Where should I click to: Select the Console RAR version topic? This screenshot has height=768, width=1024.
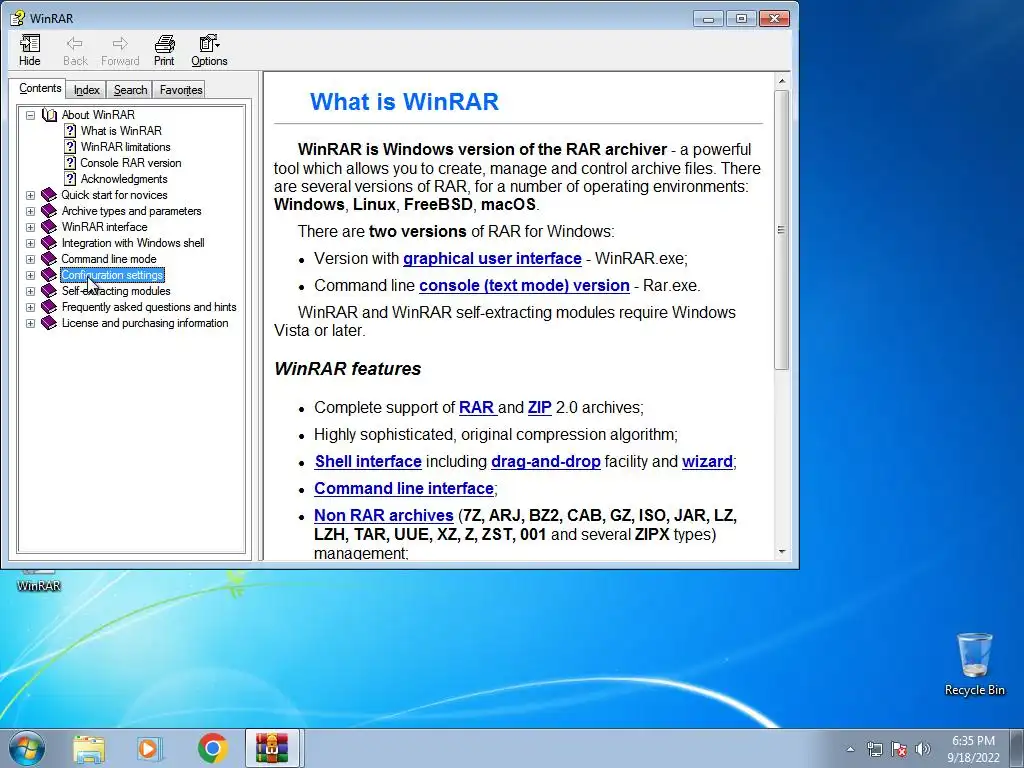coord(131,163)
